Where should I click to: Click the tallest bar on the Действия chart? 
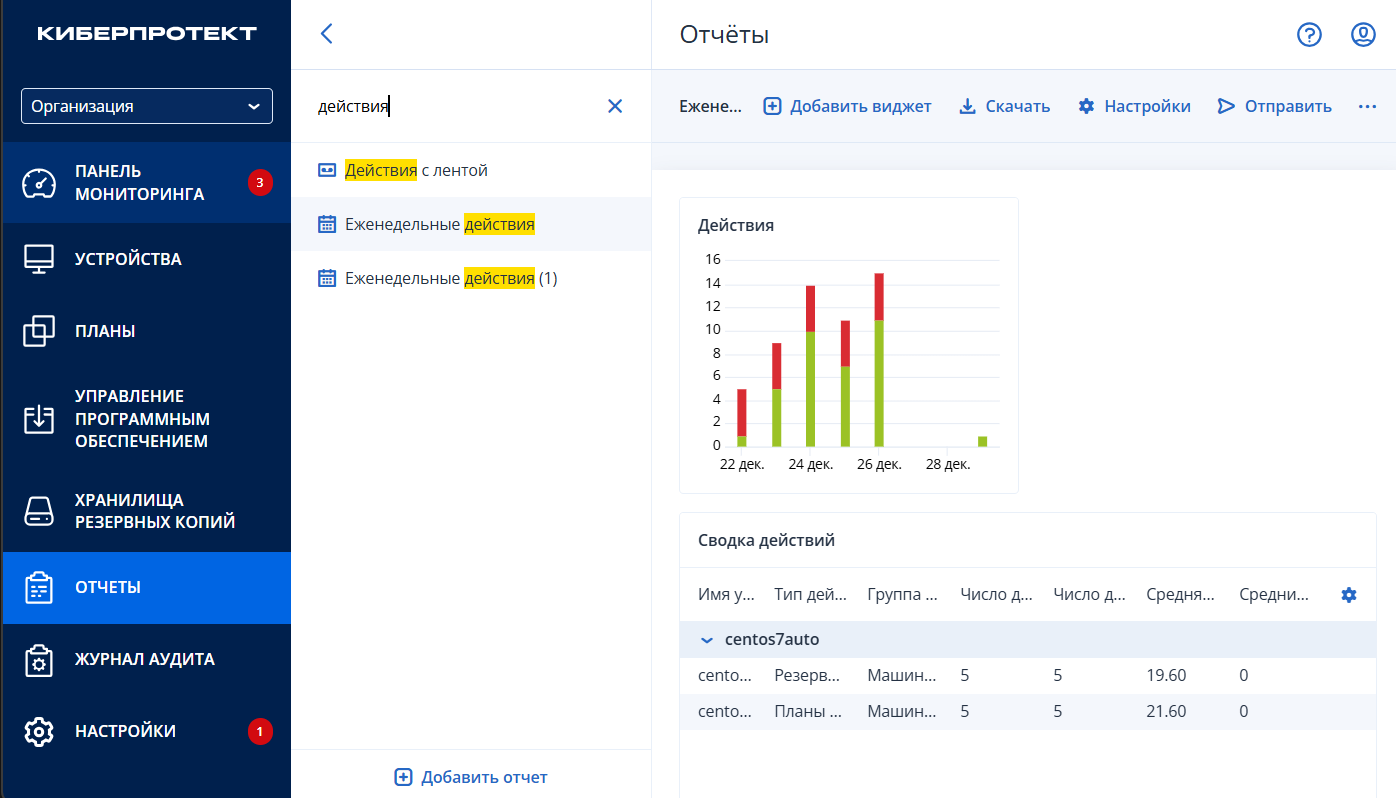[879, 360]
